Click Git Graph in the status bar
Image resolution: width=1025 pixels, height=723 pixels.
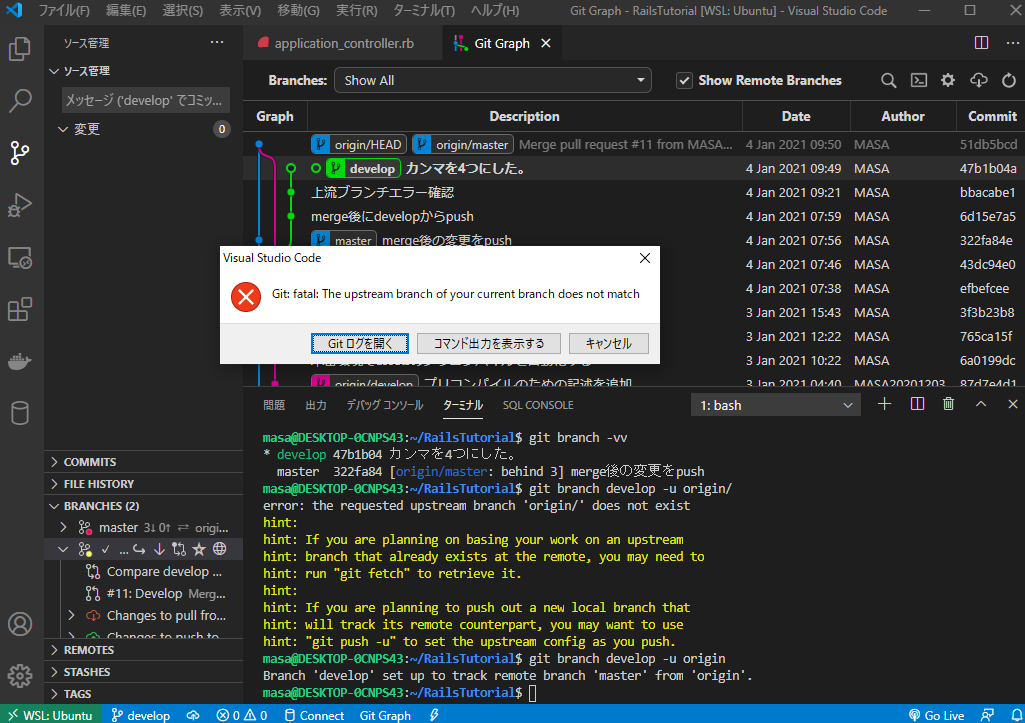point(385,715)
